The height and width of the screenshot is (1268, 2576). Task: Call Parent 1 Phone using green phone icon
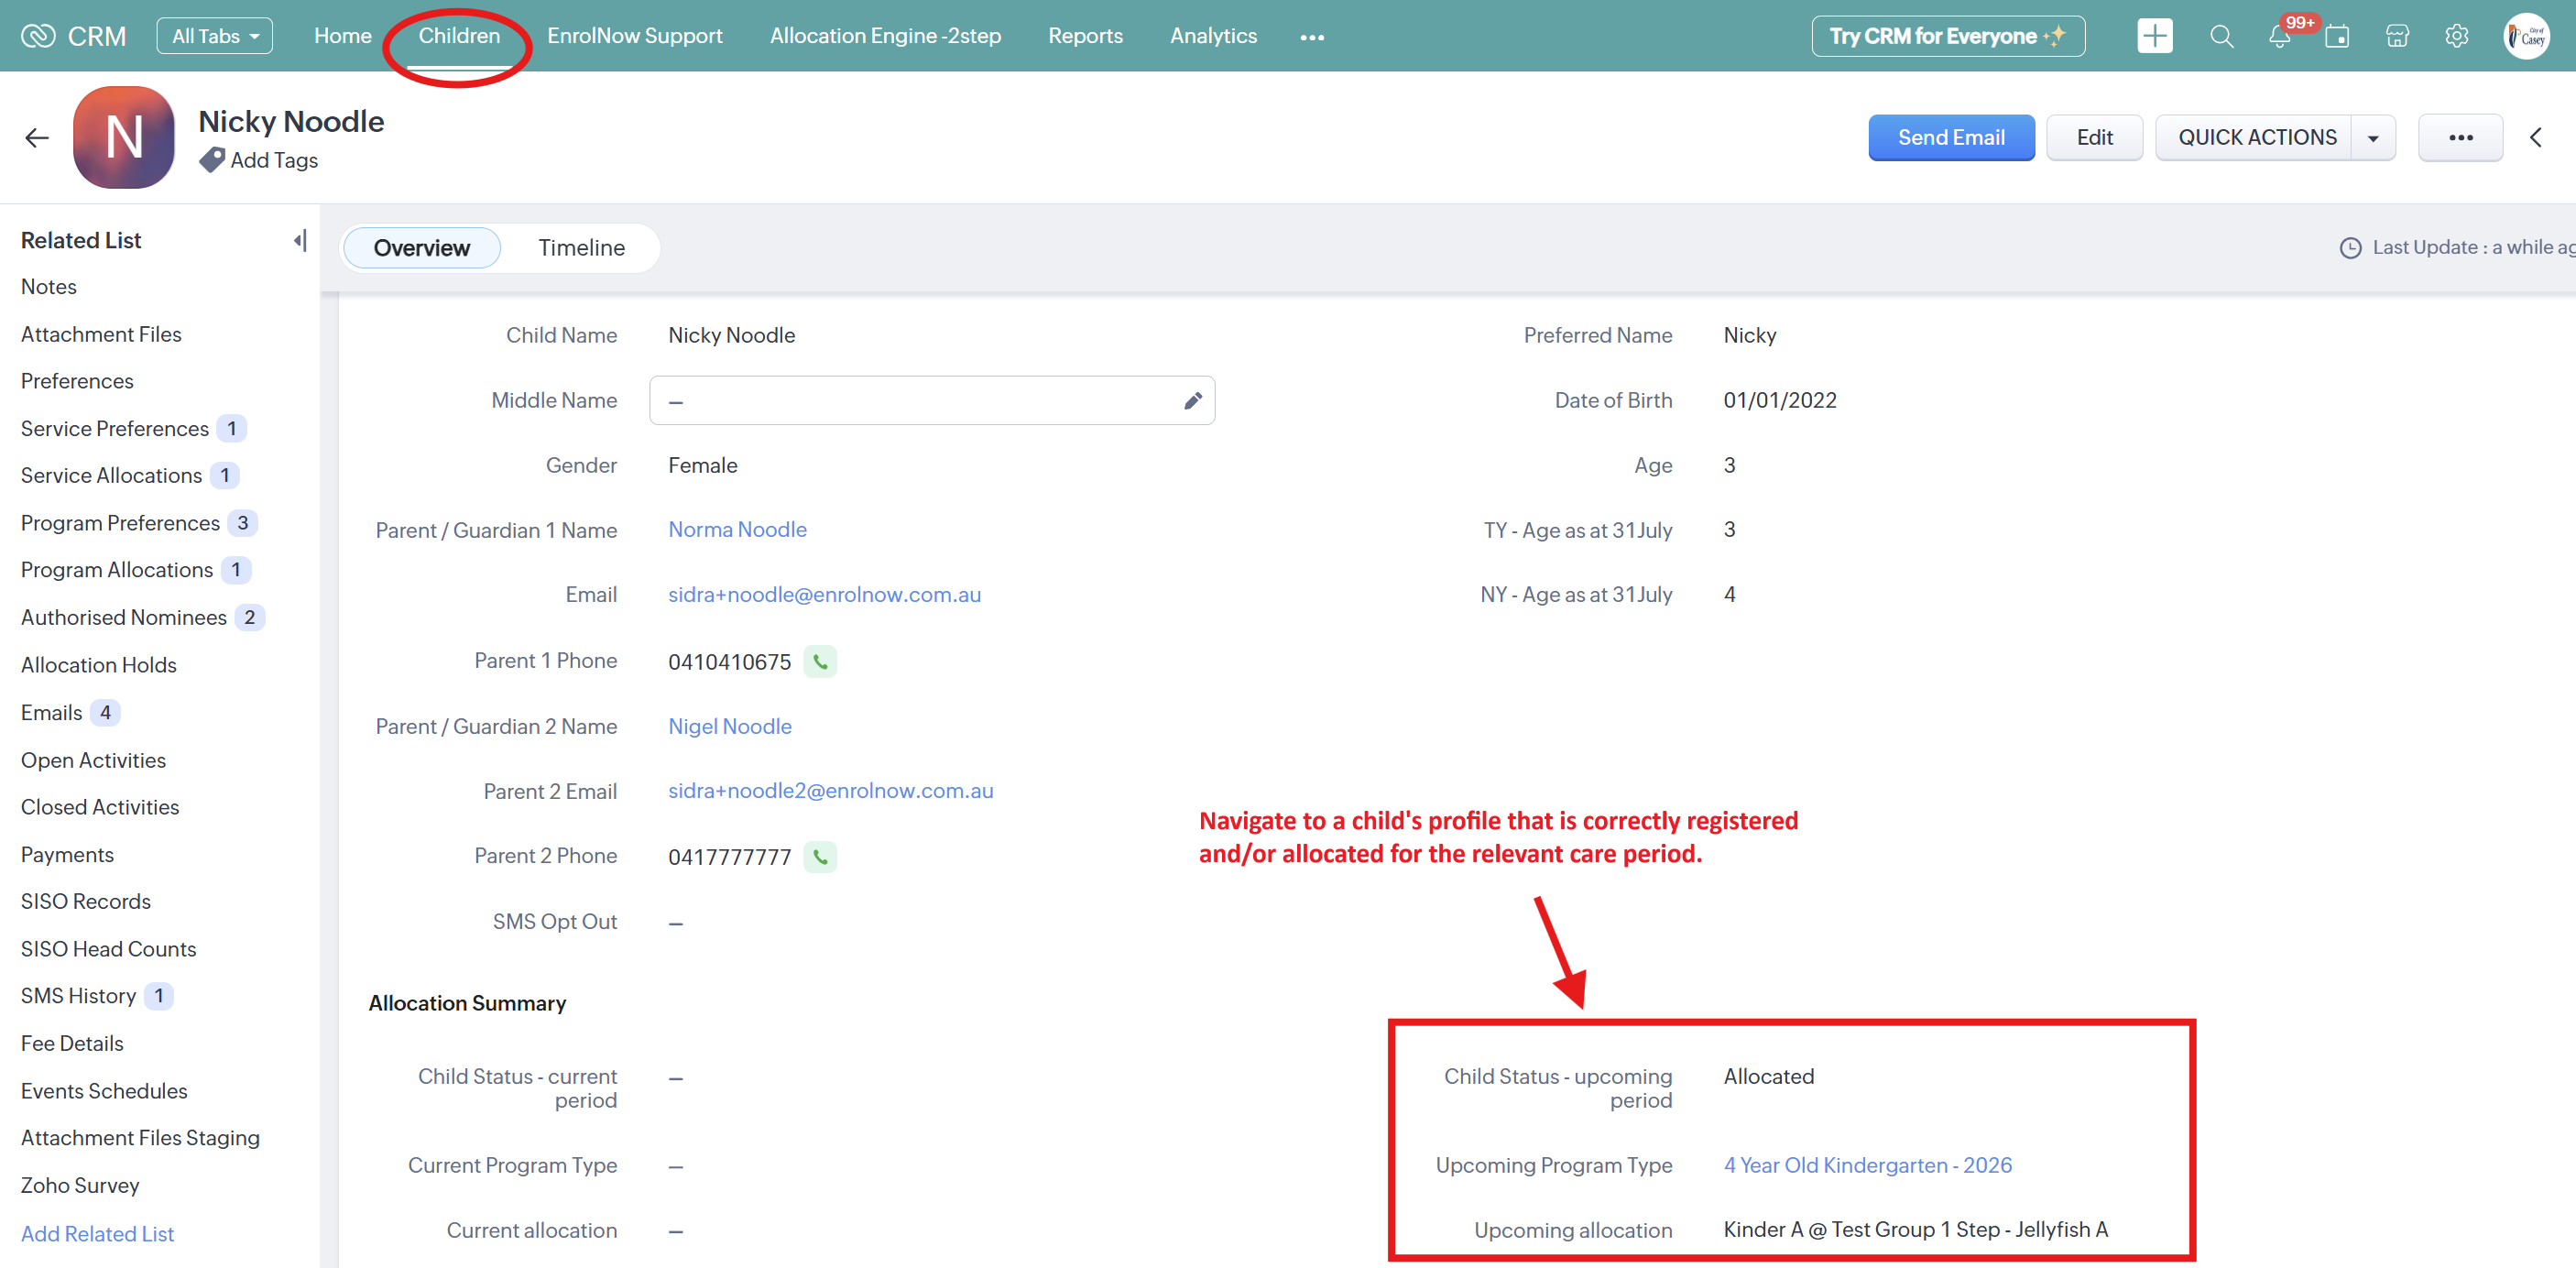pyautogui.click(x=820, y=661)
